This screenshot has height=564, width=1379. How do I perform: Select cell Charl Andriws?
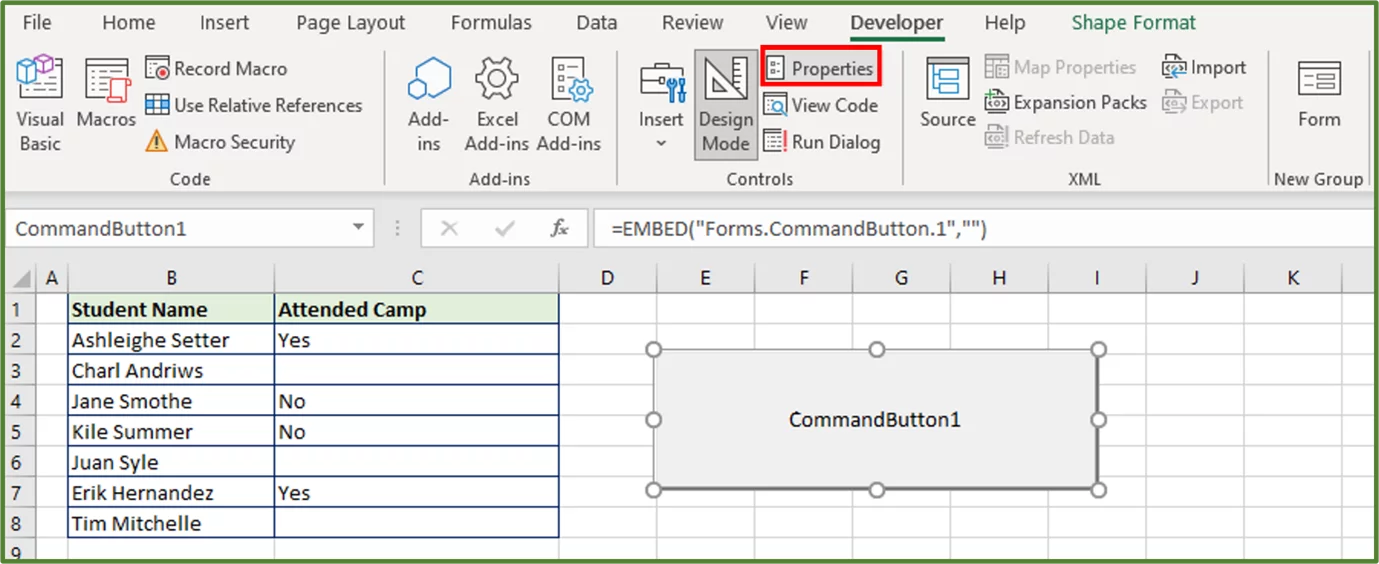coord(171,371)
